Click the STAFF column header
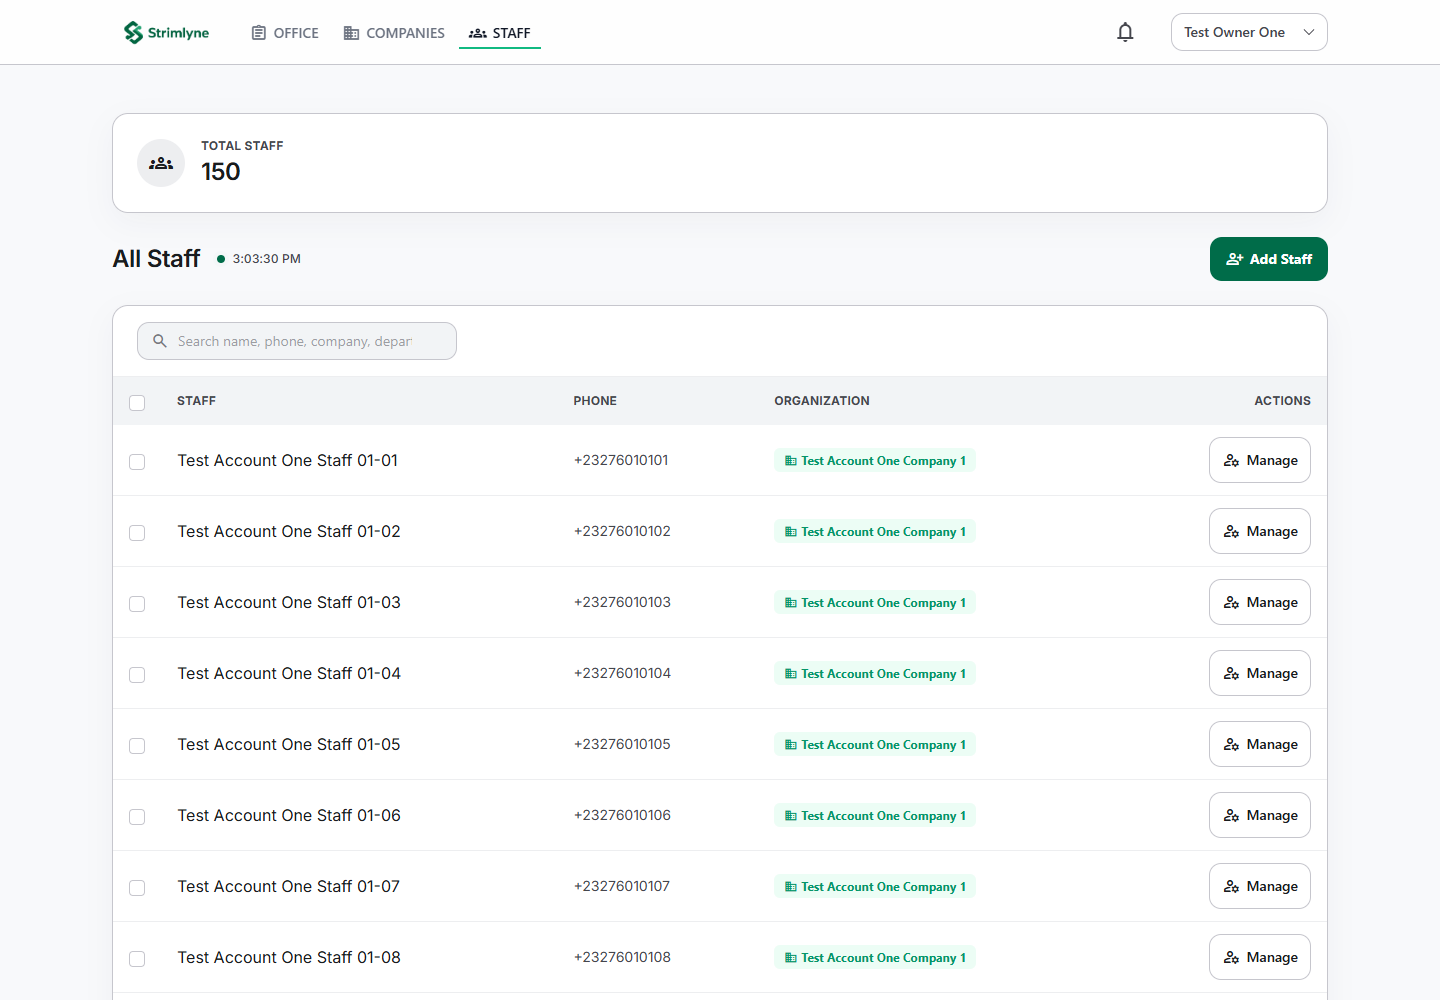The image size is (1440, 1000). pos(196,401)
